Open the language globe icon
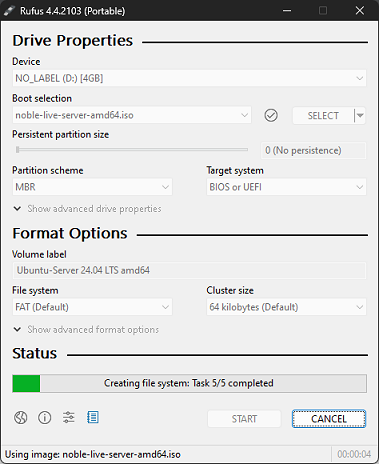Image resolution: width=379 pixels, height=464 pixels. [x=20, y=417]
